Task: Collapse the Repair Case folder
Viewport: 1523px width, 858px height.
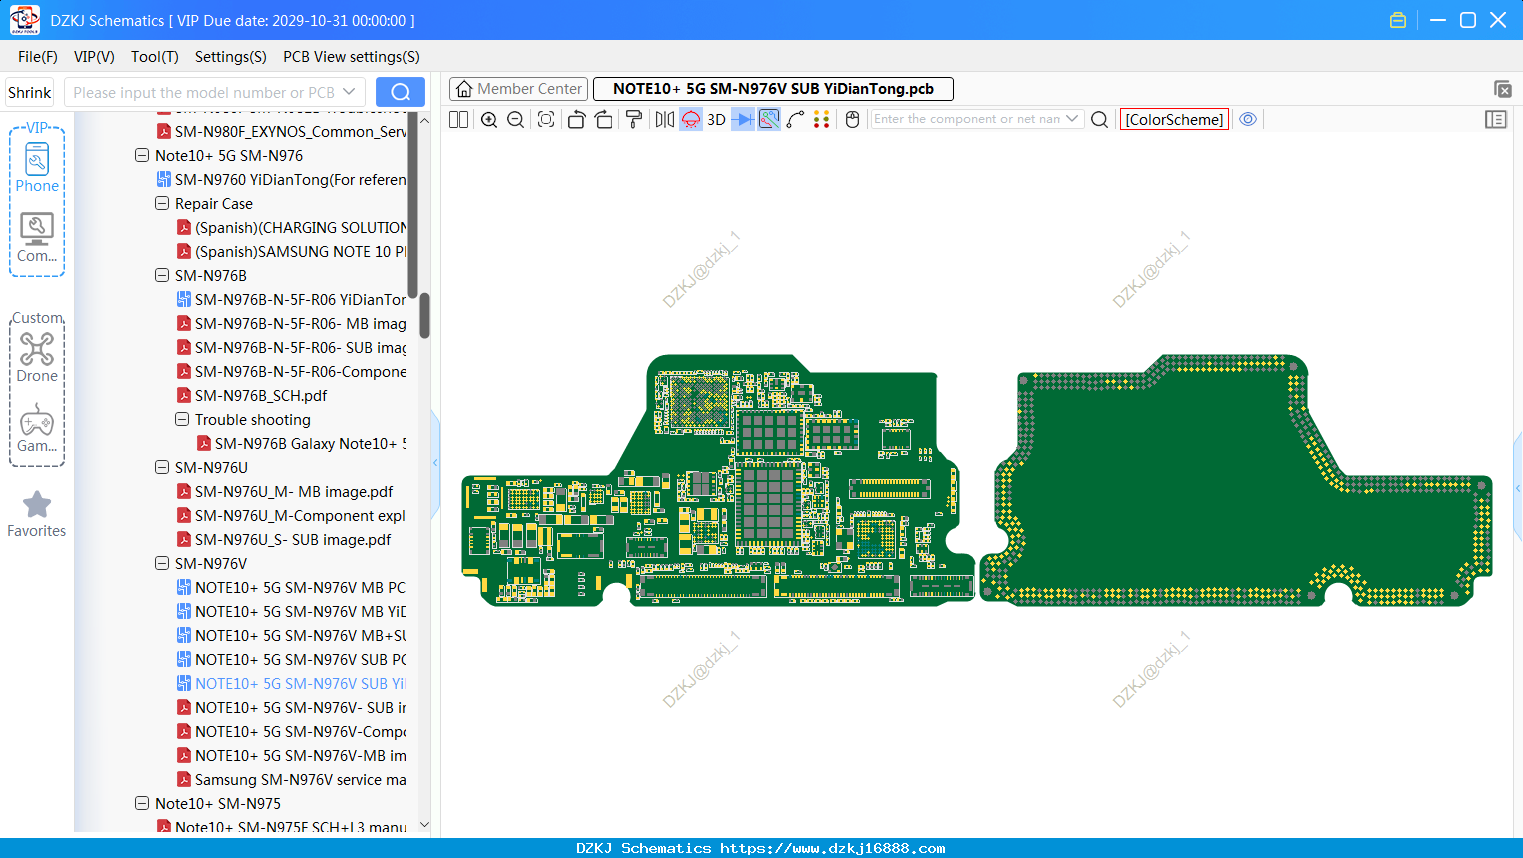Action: pyautogui.click(x=162, y=204)
